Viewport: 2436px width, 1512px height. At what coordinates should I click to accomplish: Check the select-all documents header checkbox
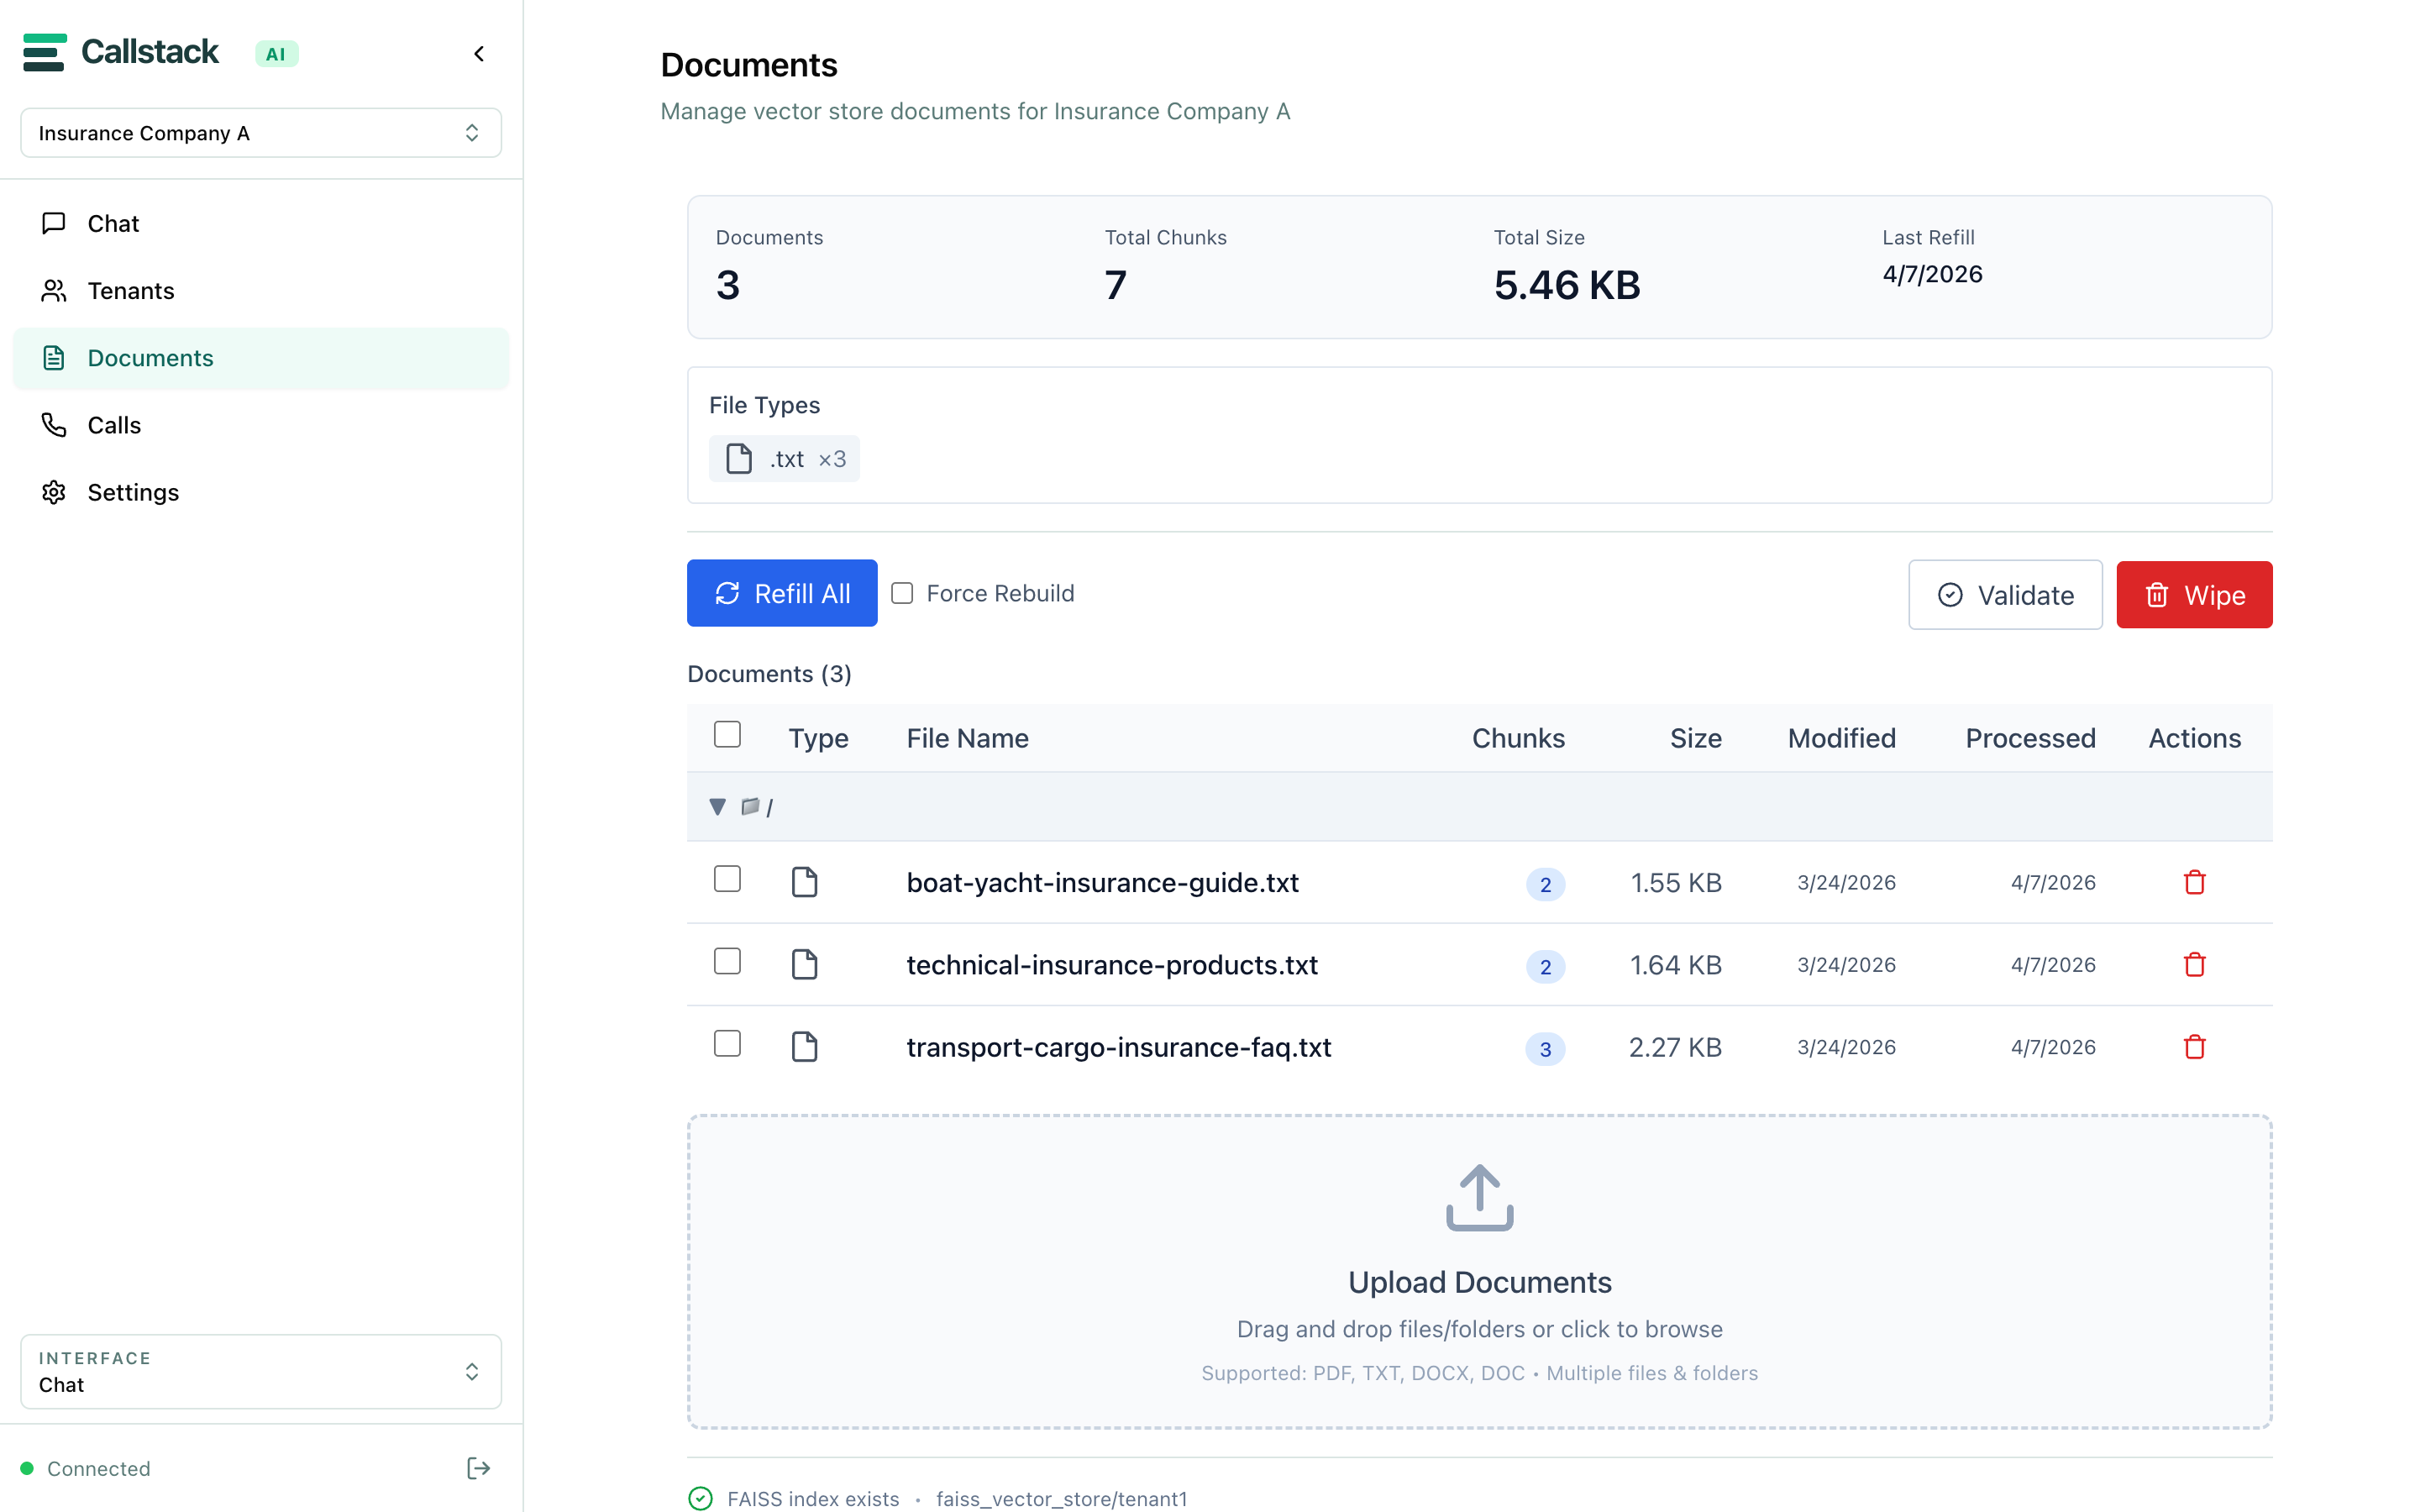pos(727,735)
